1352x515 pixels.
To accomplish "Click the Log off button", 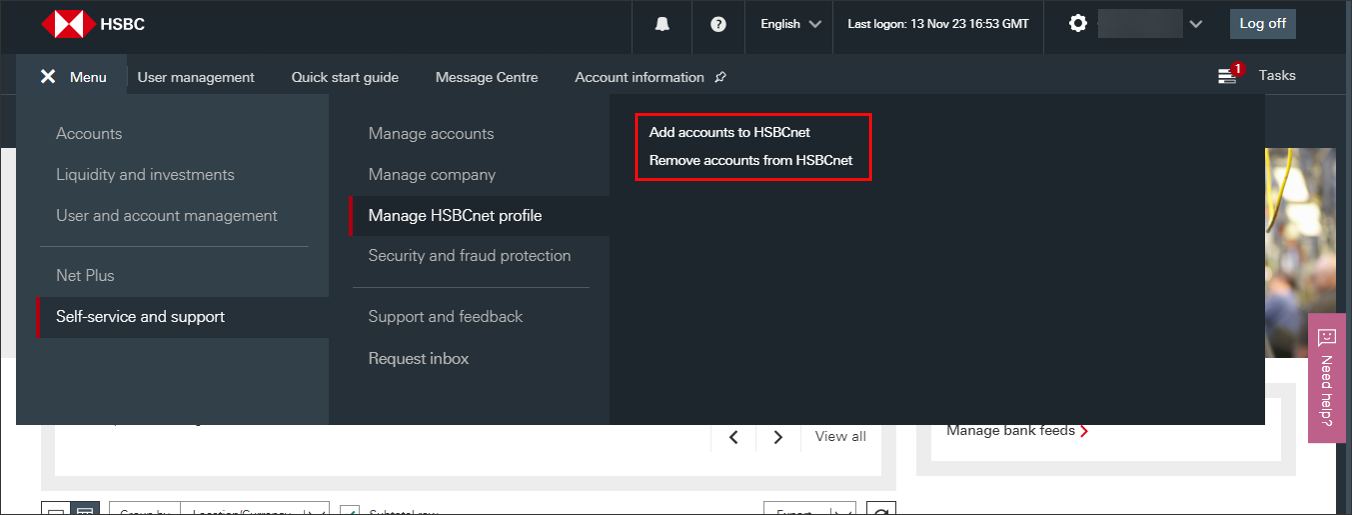I will pos(1263,24).
